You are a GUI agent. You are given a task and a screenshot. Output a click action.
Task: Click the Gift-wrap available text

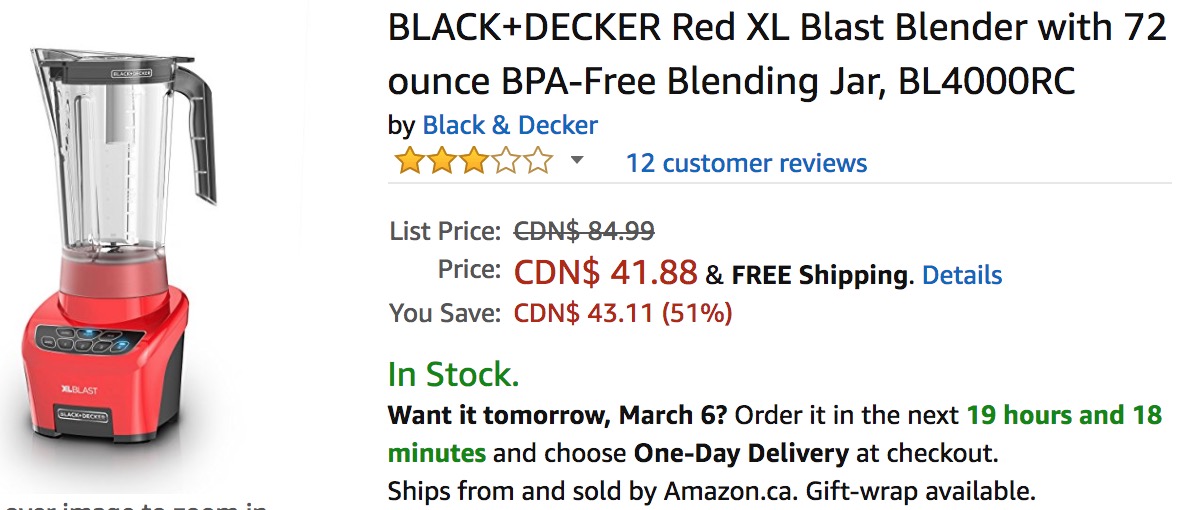coord(921,492)
